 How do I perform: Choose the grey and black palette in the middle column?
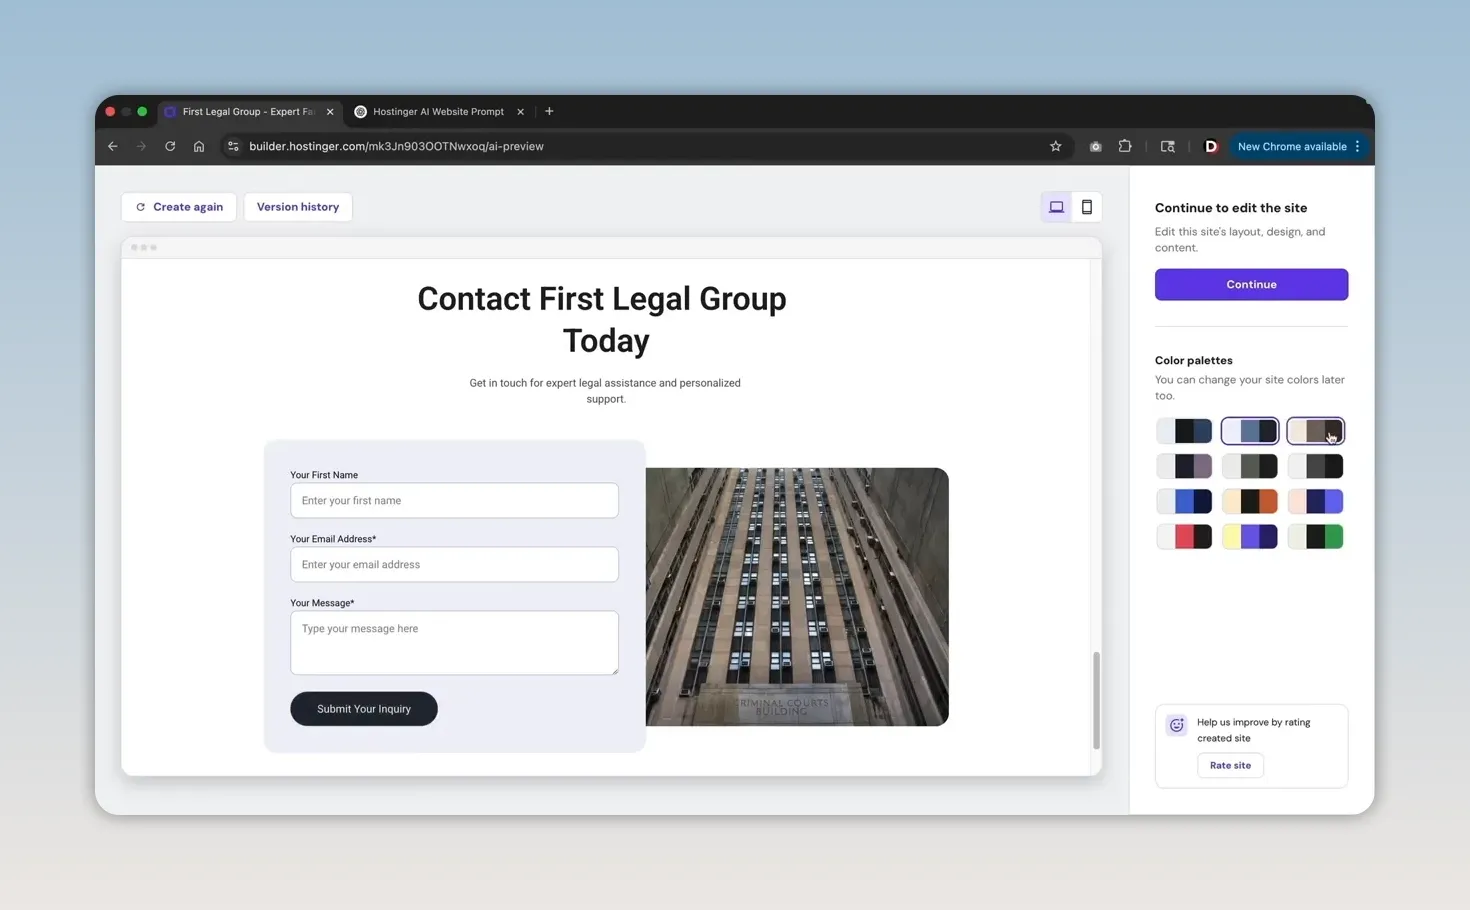click(x=1250, y=466)
